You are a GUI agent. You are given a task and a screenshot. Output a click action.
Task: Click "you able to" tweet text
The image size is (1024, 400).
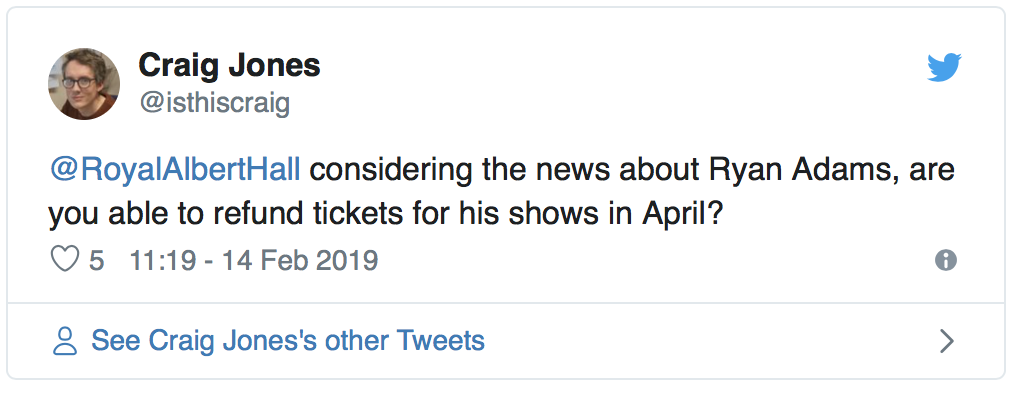125,213
